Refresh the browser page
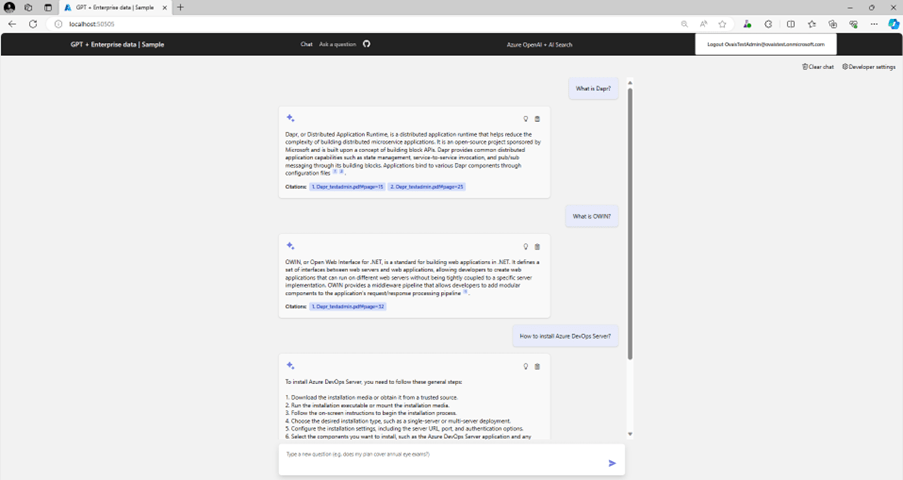Image resolution: width=903 pixels, height=480 pixels. click(x=33, y=24)
